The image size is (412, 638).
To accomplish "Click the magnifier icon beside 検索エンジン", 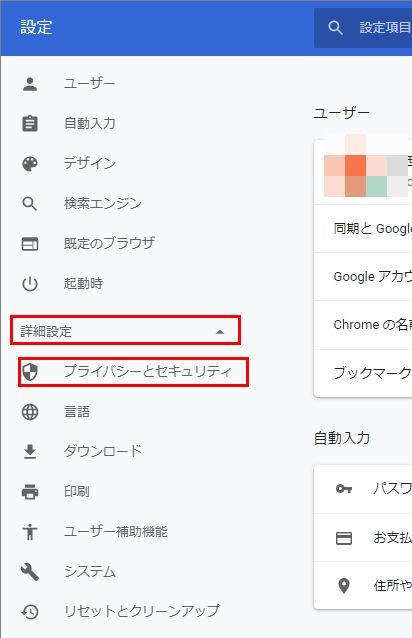I will (30, 203).
